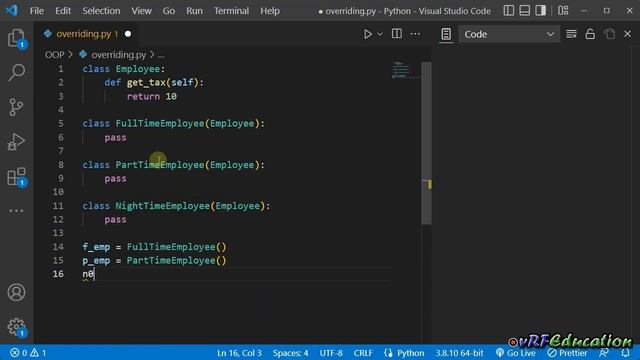Toggle output scroll lock
The height and width of the screenshot is (360, 640).
(x=590, y=34)
